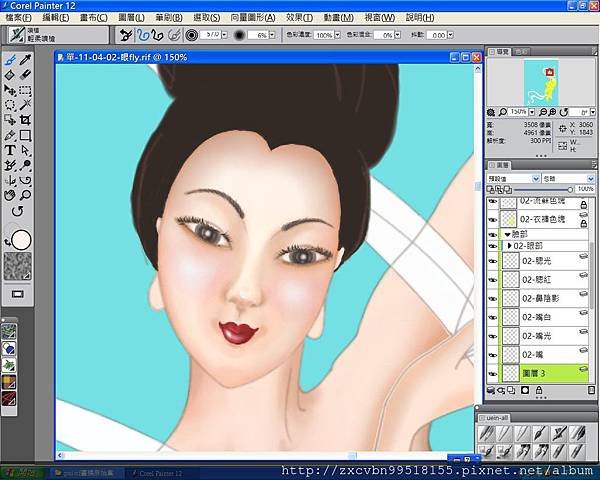Collapse the 臉部 layer group
The image size is (600, 480).
tap(507, 234)
